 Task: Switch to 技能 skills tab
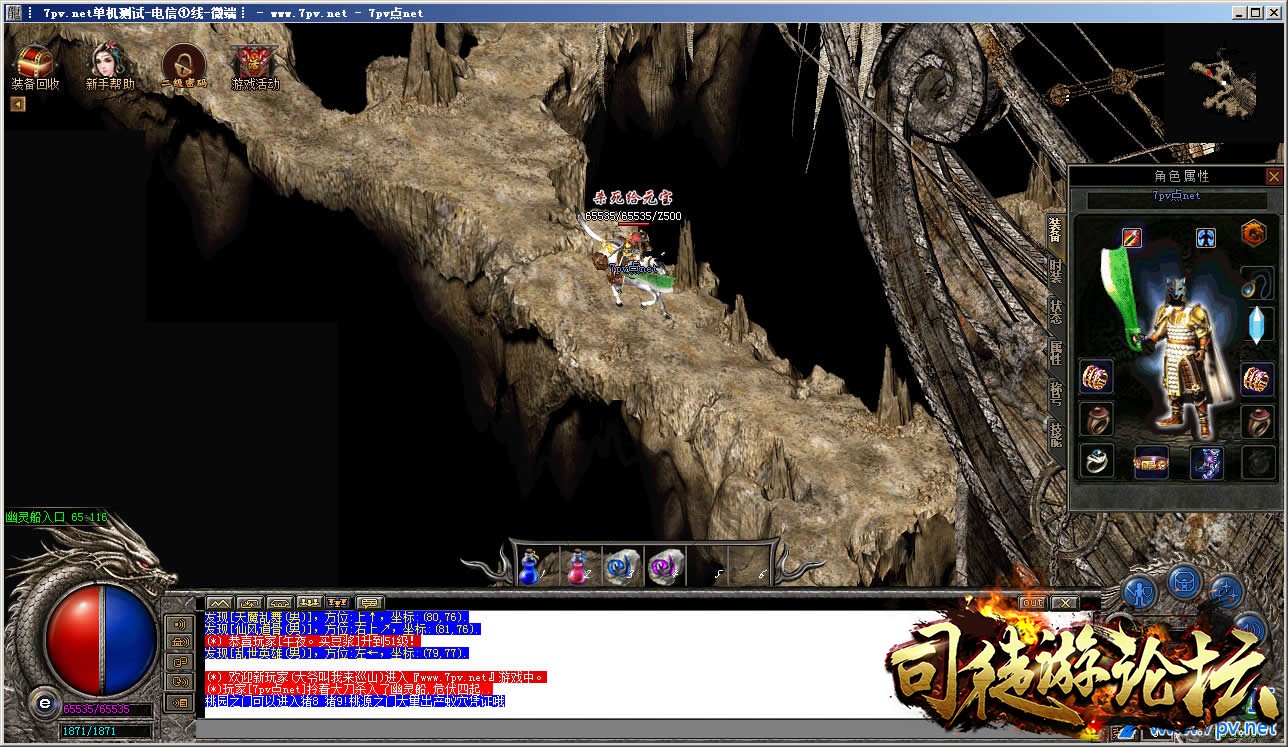tap(1056, 434)
